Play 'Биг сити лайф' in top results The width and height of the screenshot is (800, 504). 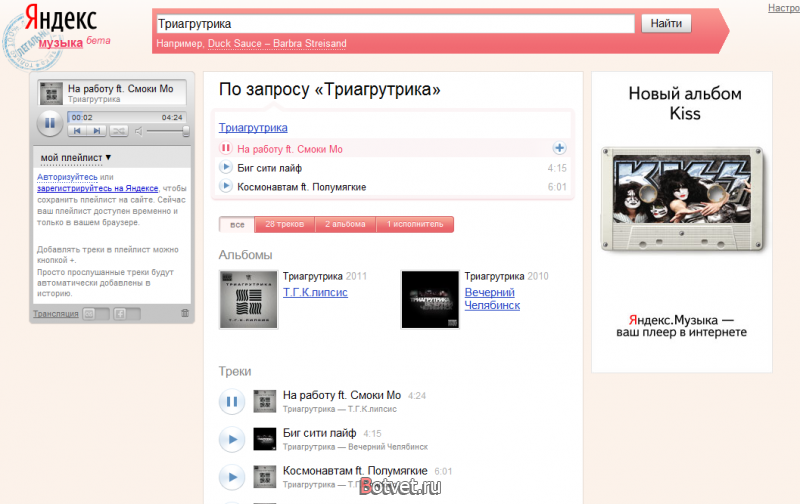(226, 167)
